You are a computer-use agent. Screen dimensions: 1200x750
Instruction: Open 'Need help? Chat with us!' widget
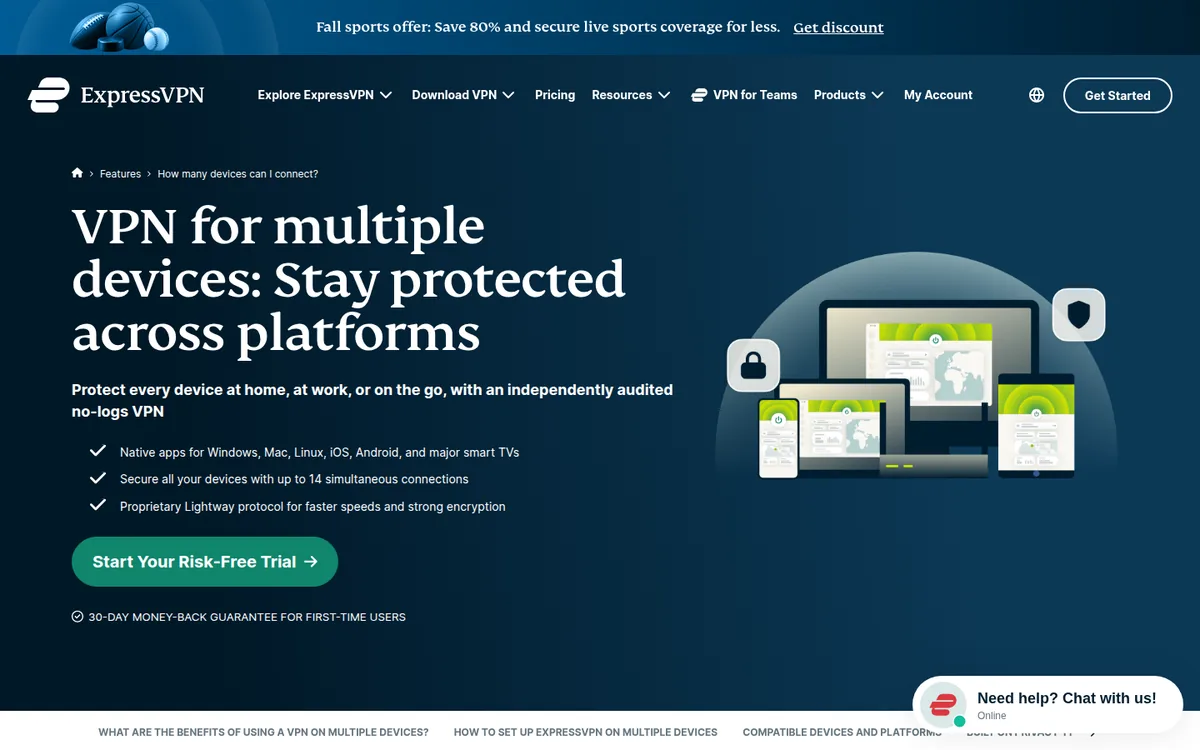(1047, 705)
